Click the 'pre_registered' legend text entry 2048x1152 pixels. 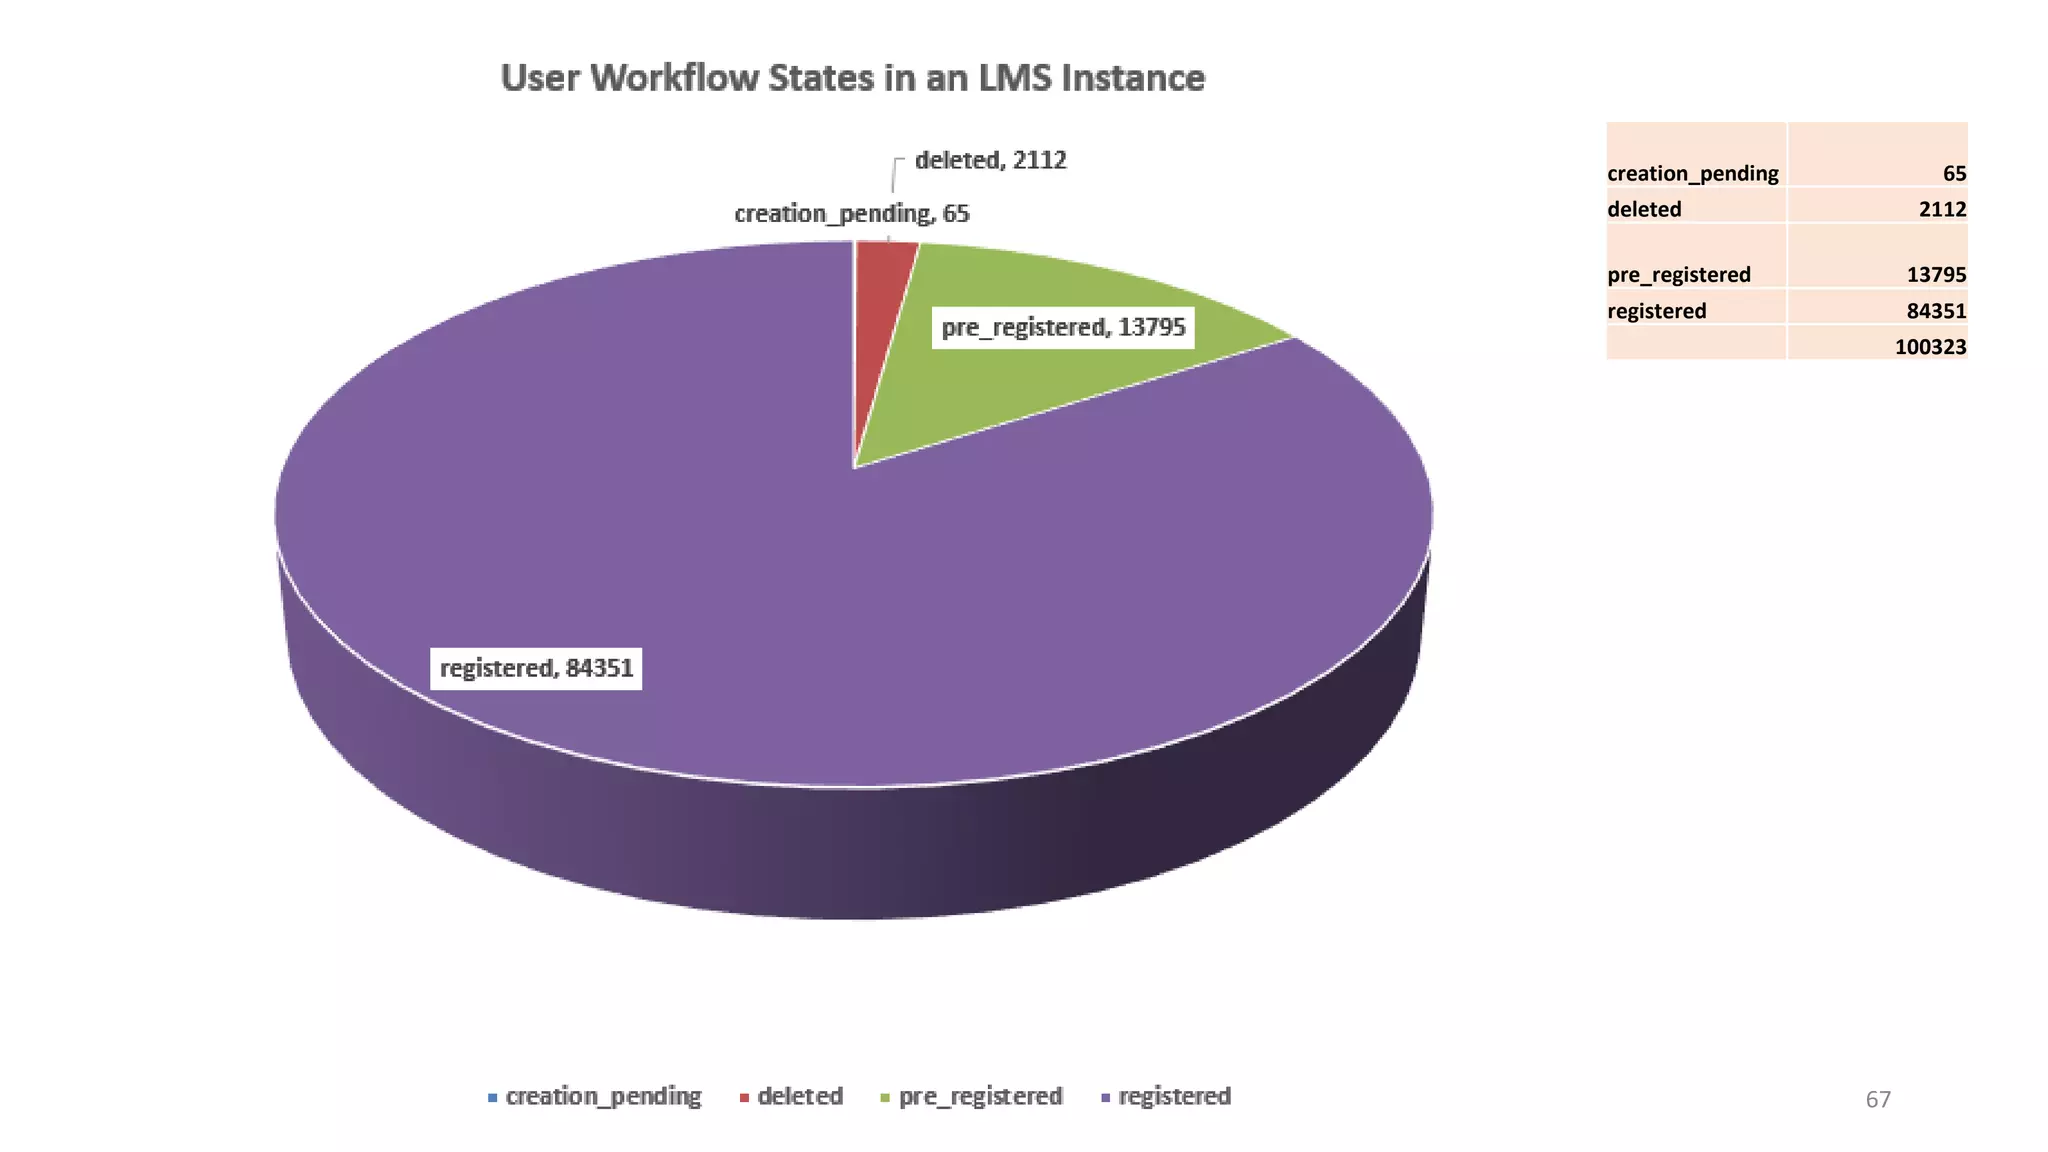980,1097
